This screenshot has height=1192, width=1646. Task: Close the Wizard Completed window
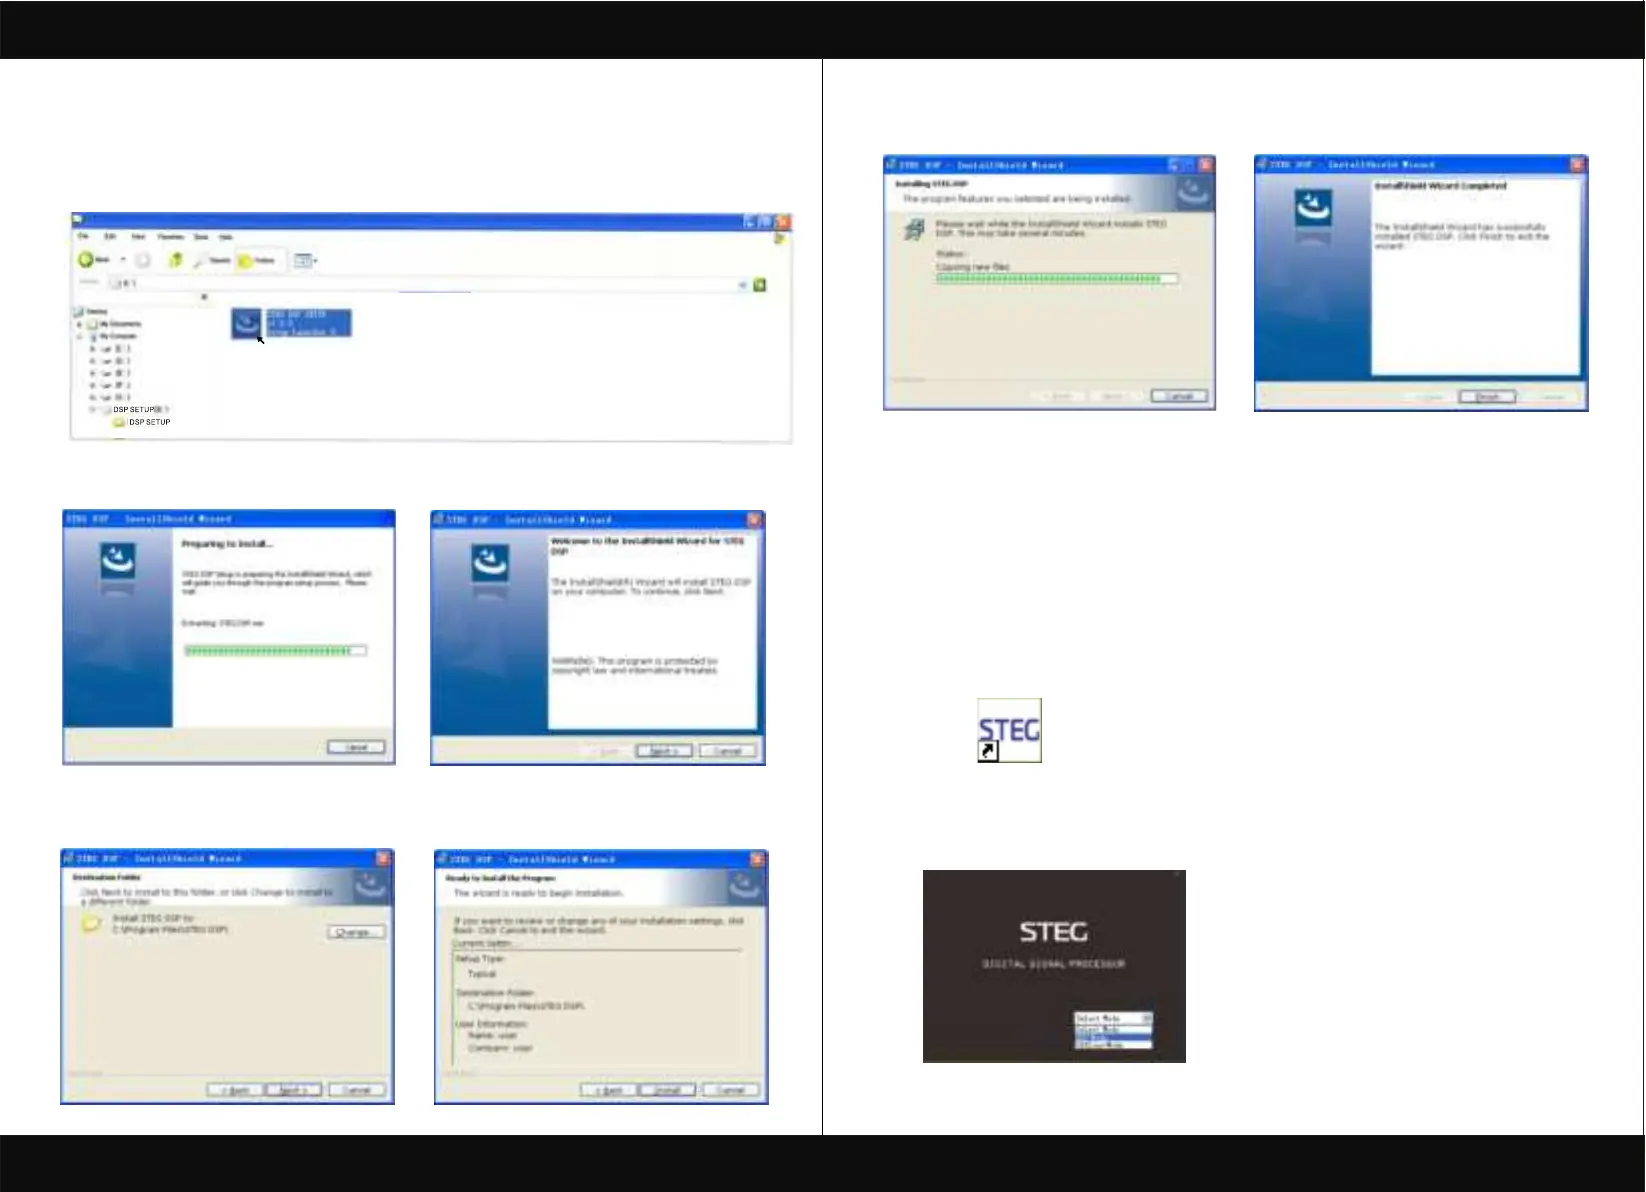(1578, 165)
